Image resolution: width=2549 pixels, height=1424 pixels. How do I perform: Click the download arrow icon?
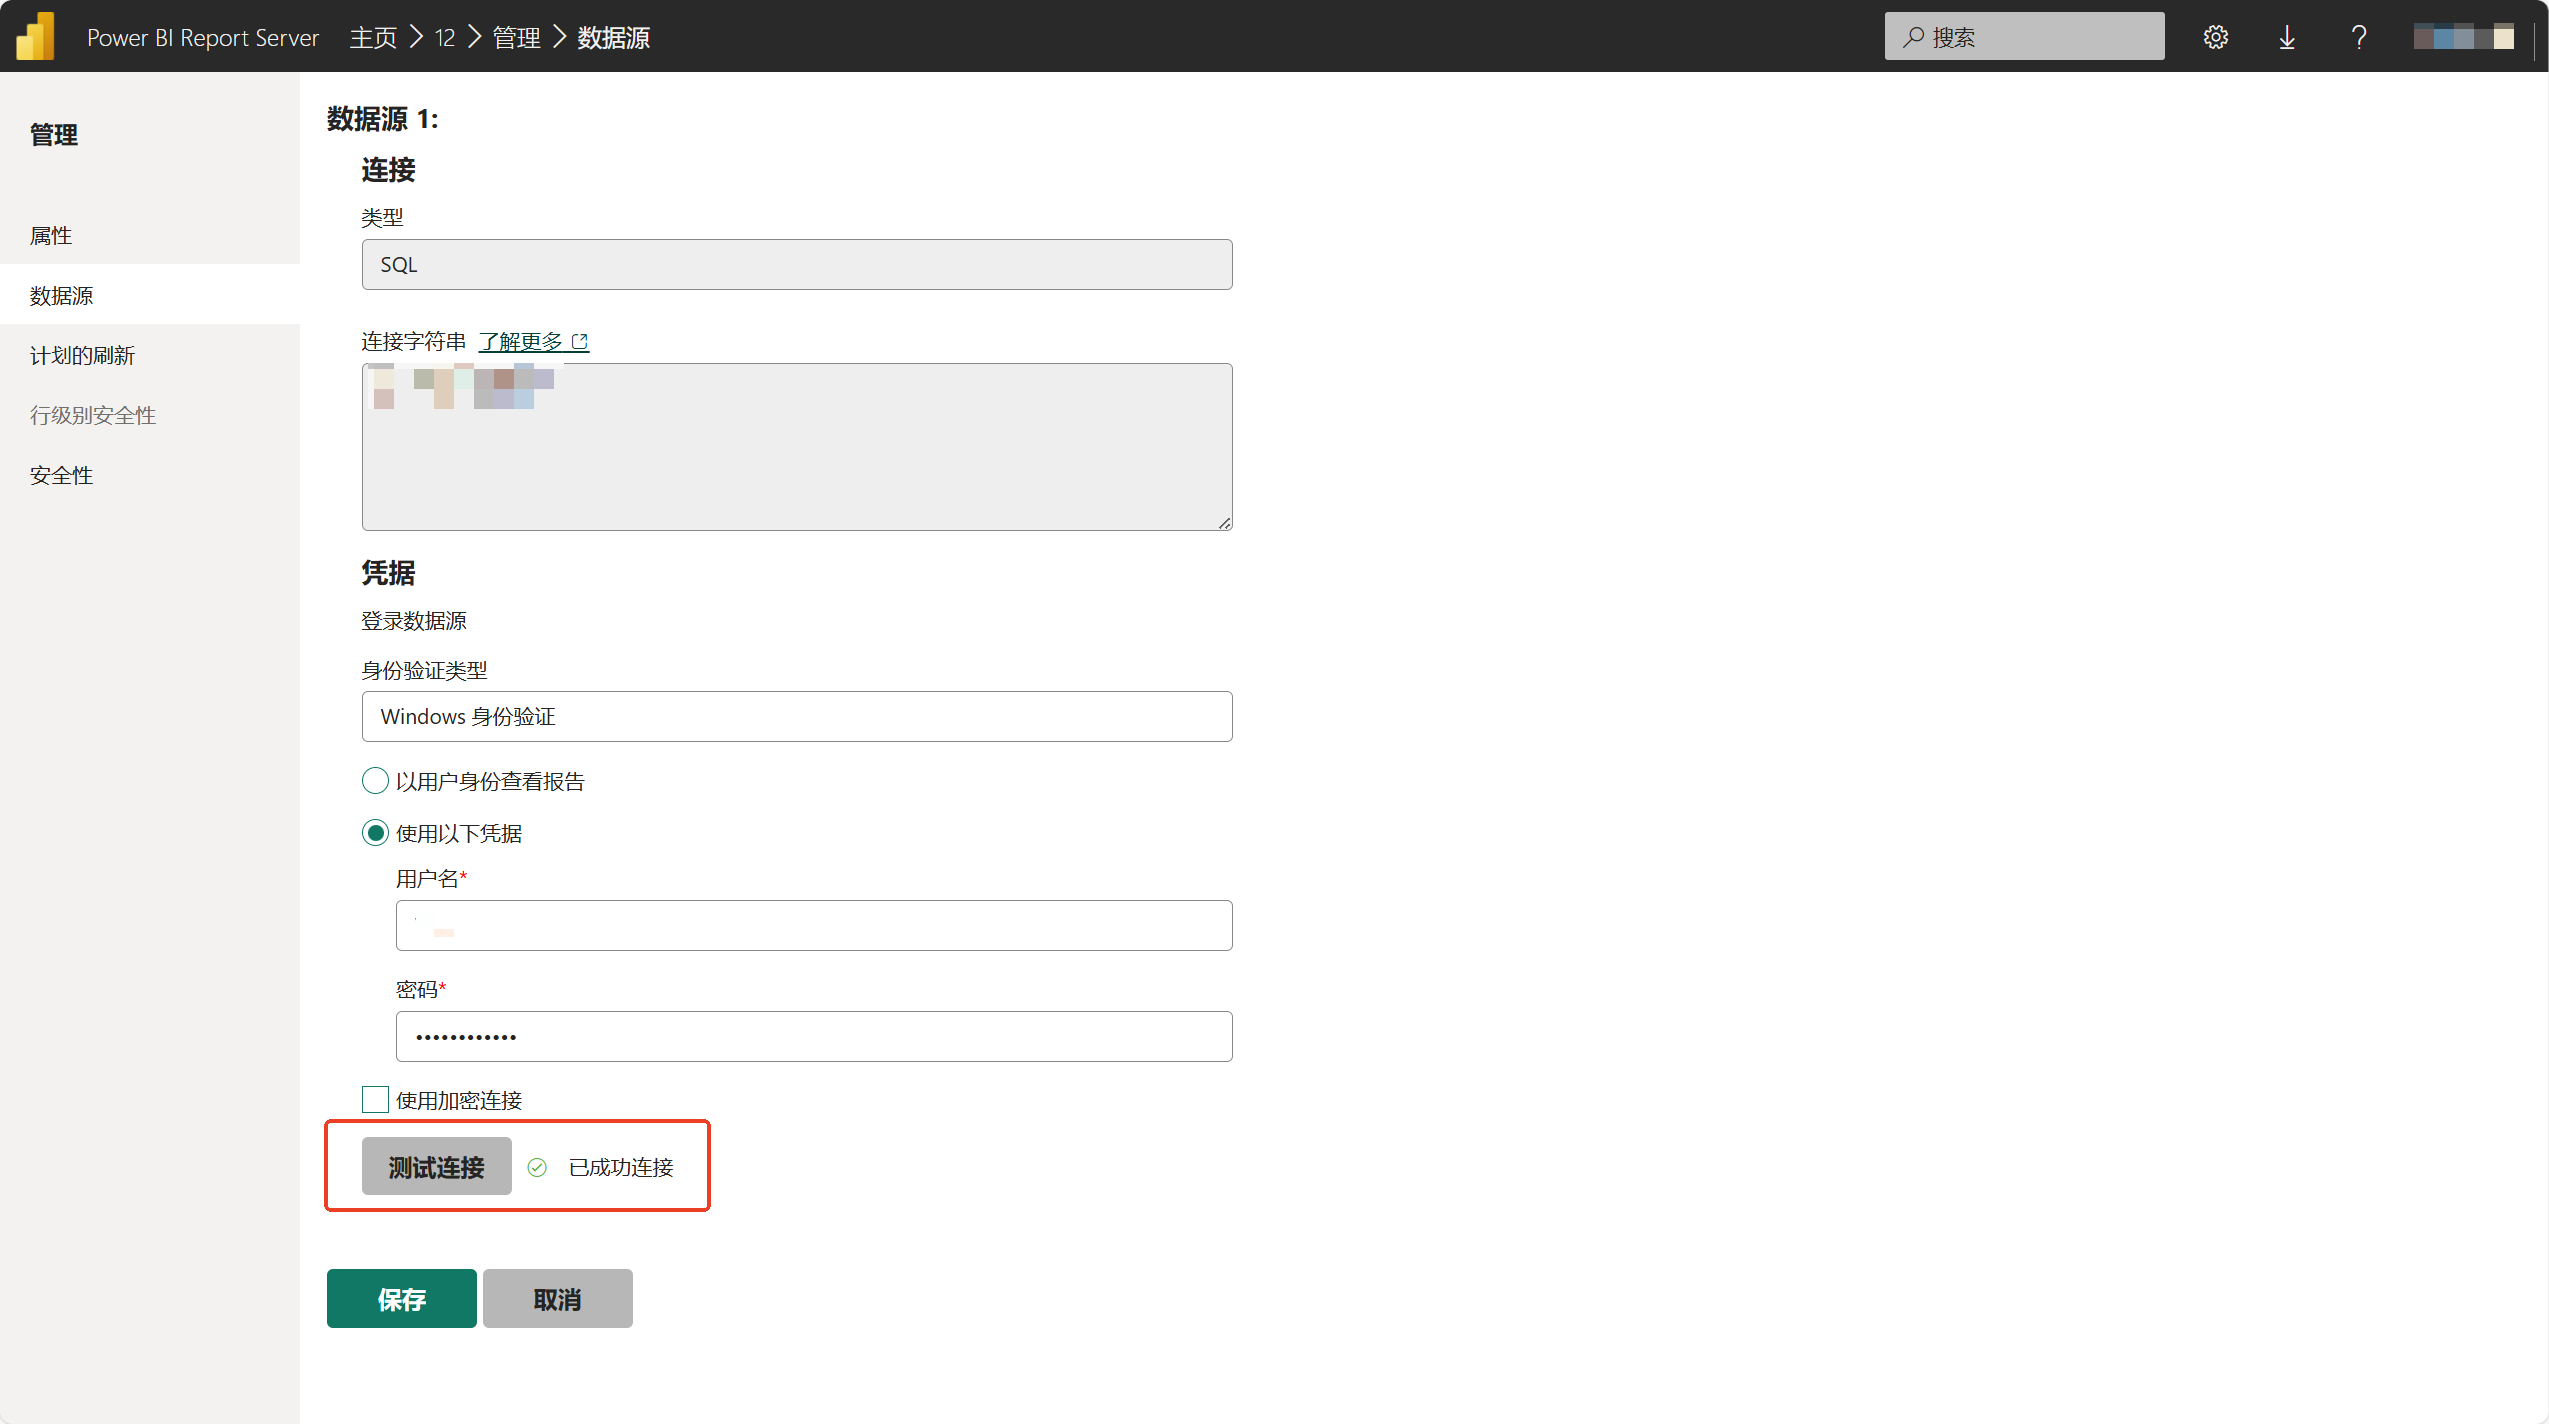pyautogui.click(x=2287, y=36)
